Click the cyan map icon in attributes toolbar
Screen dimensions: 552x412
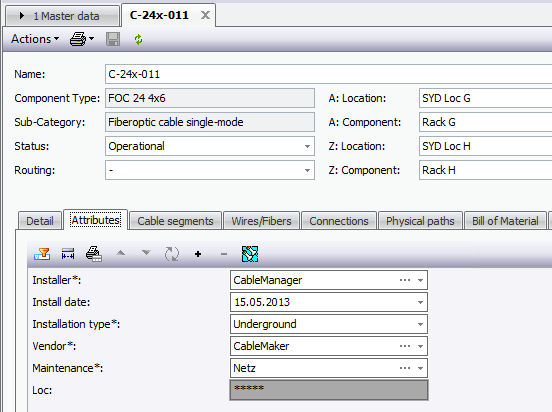point(250,254)
